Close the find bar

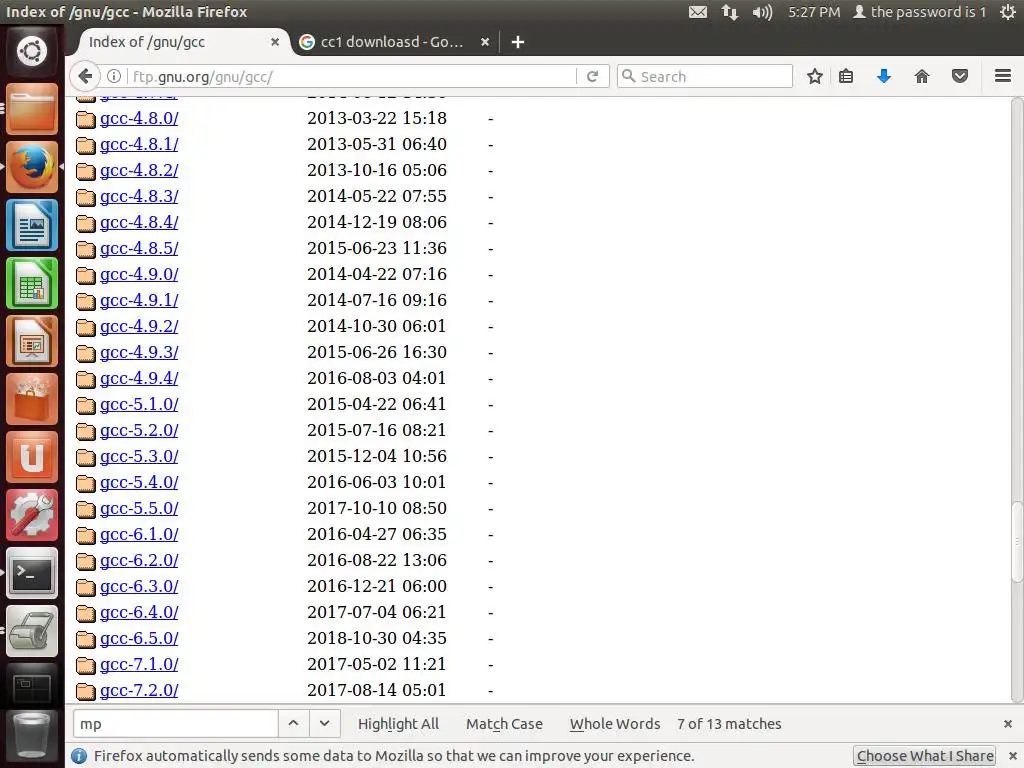(x=1008, y=724)
